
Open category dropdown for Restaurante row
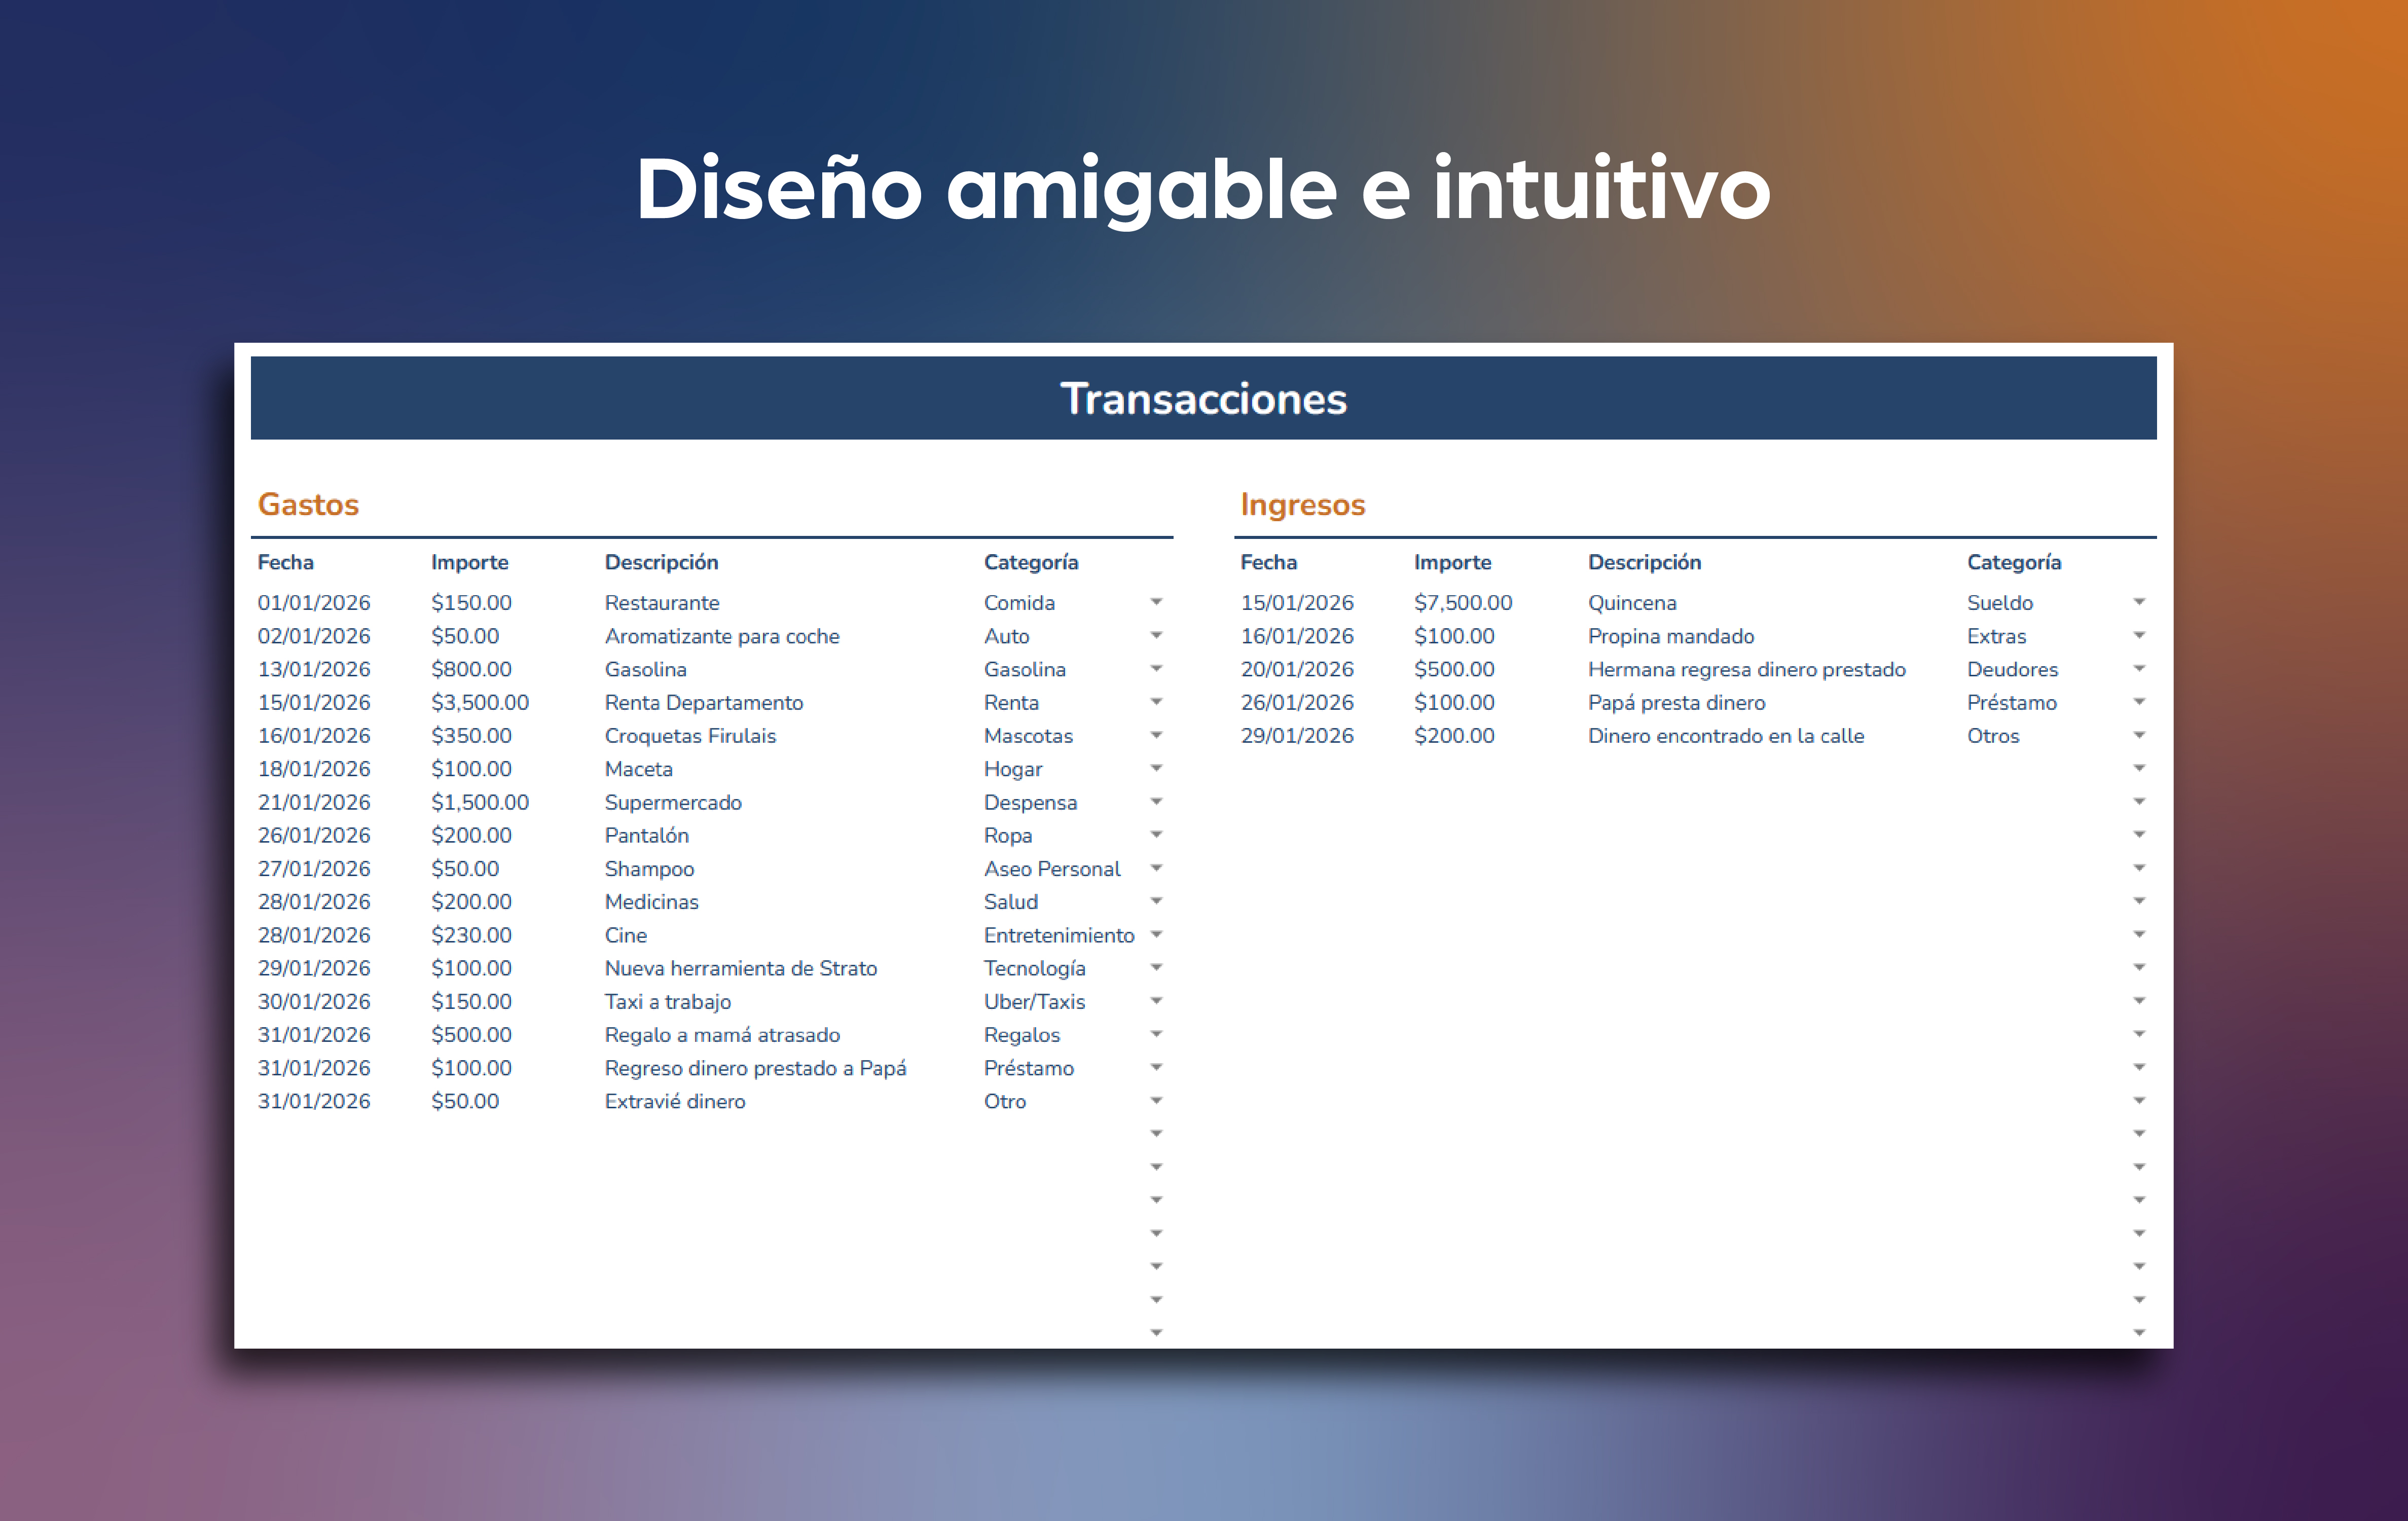(1156, 602)
